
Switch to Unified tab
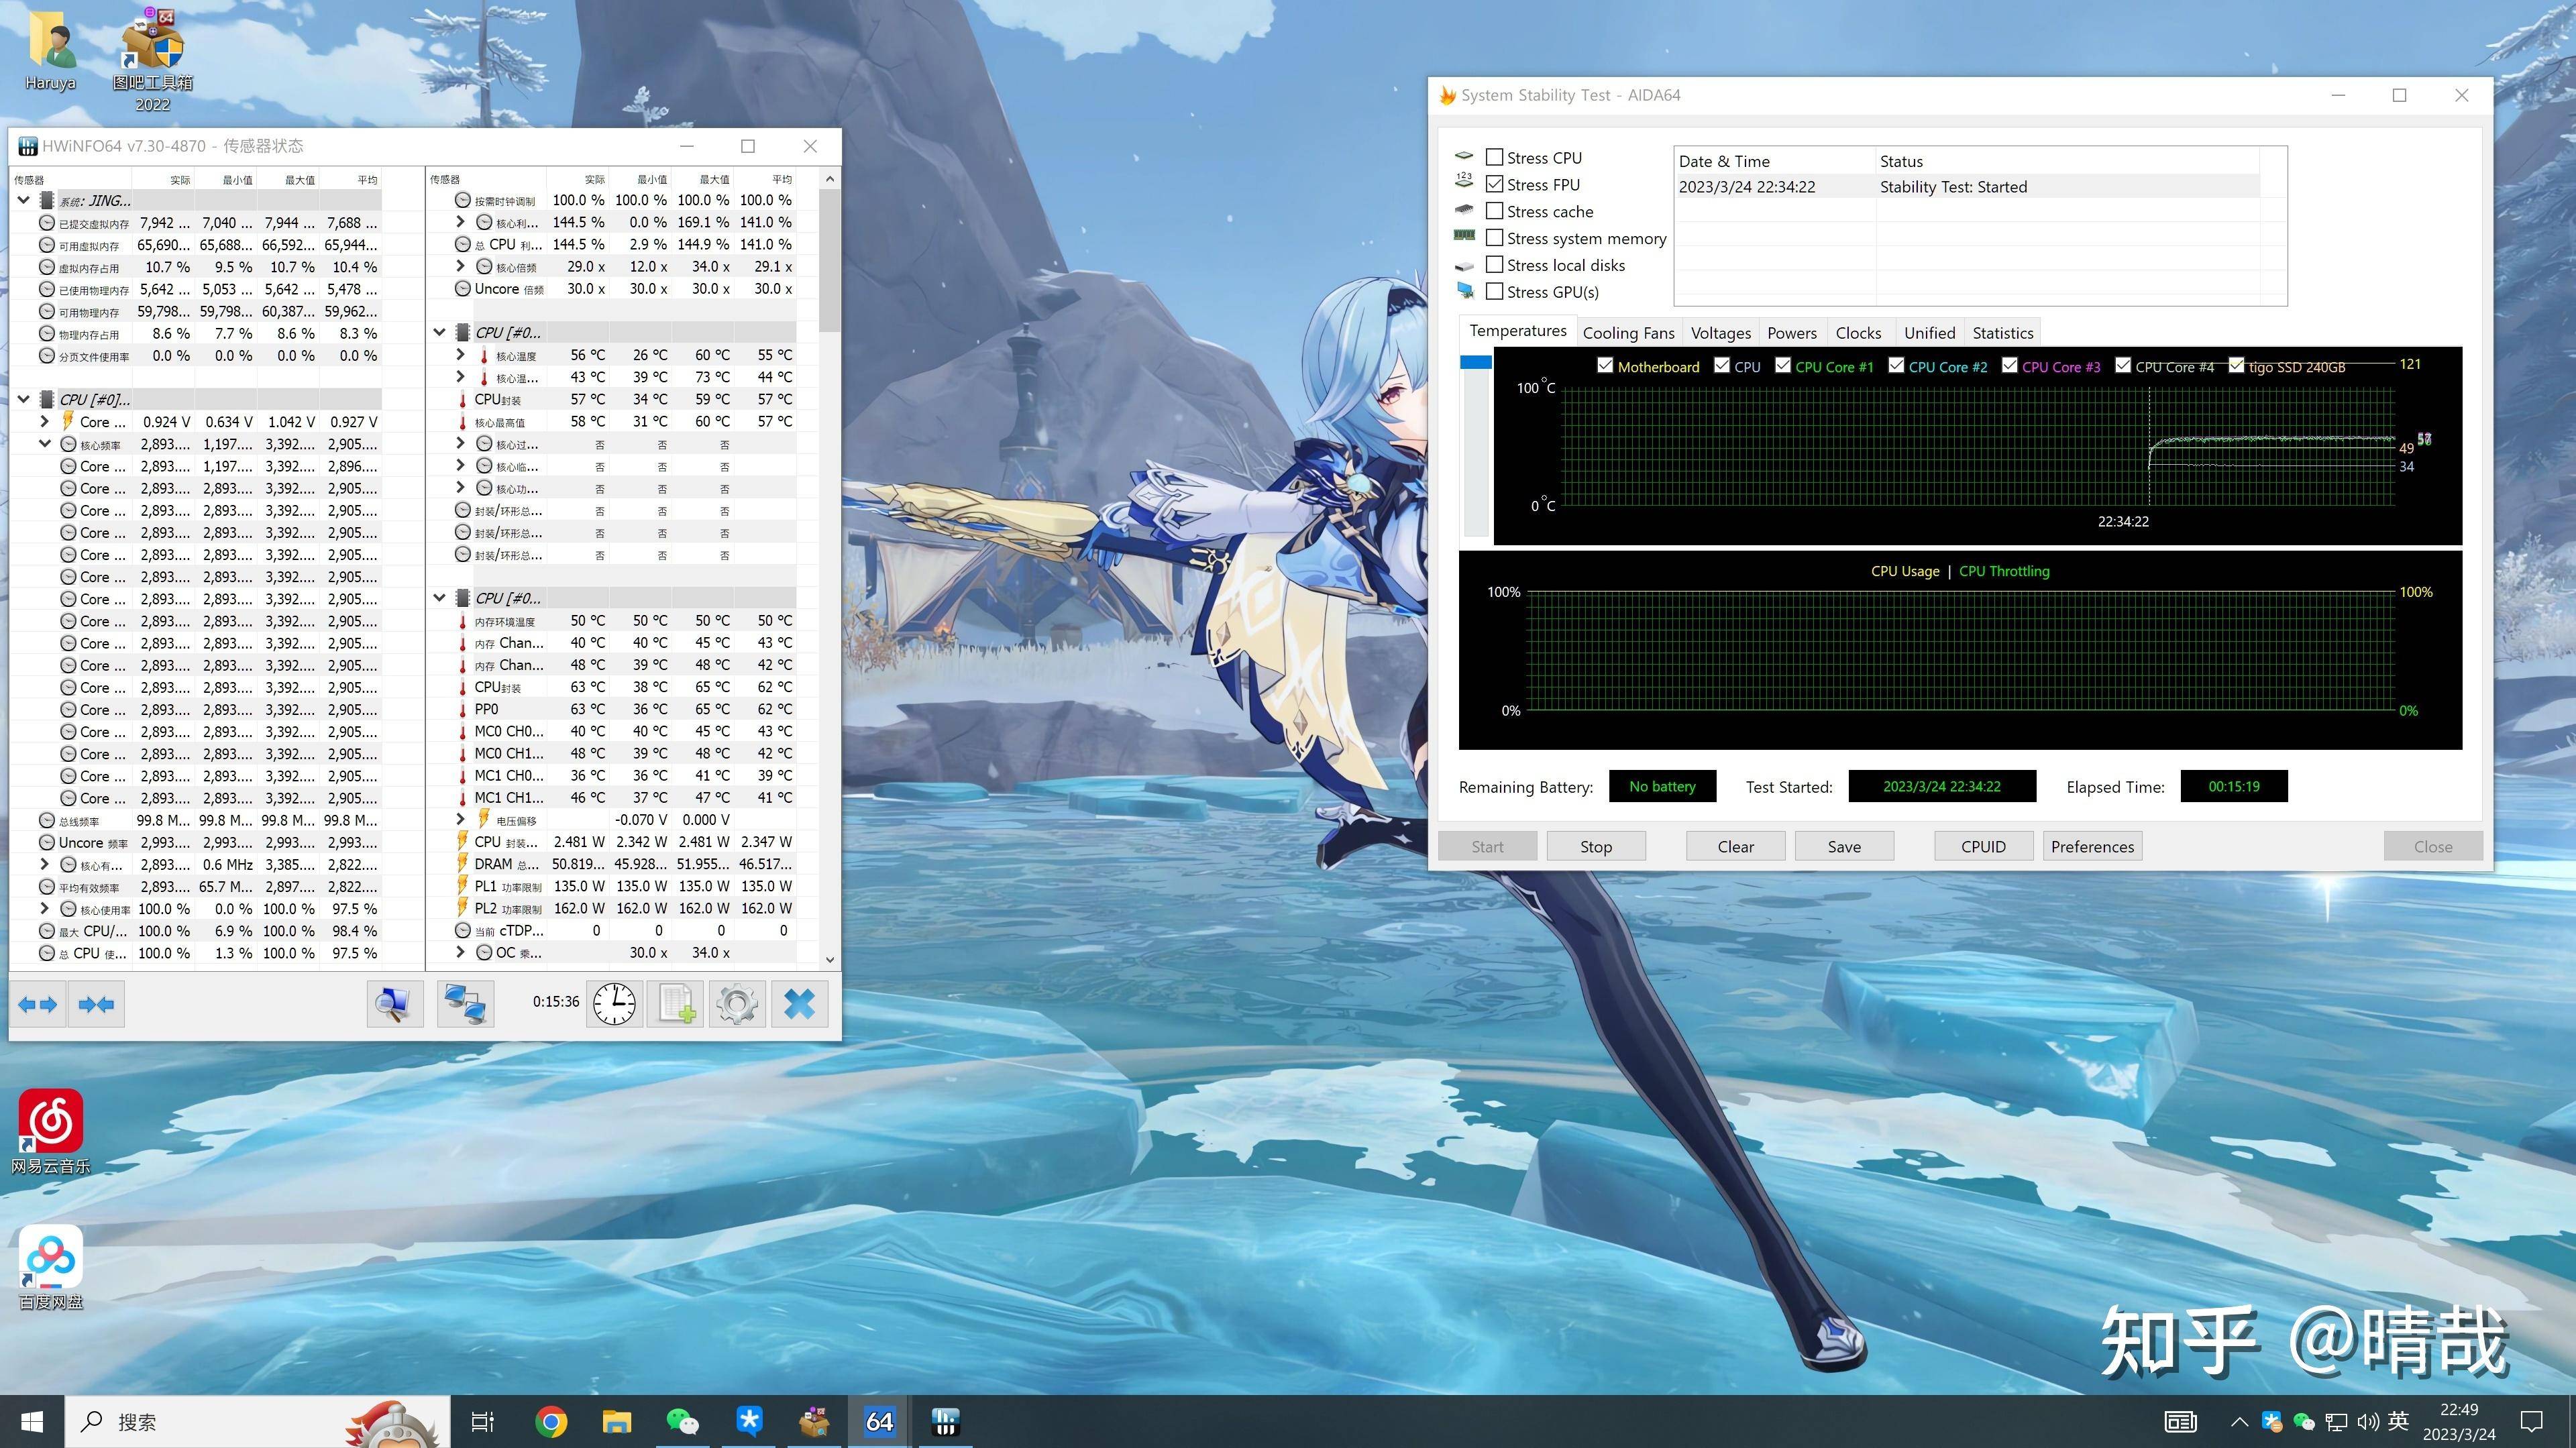(x=1929, y=333)
